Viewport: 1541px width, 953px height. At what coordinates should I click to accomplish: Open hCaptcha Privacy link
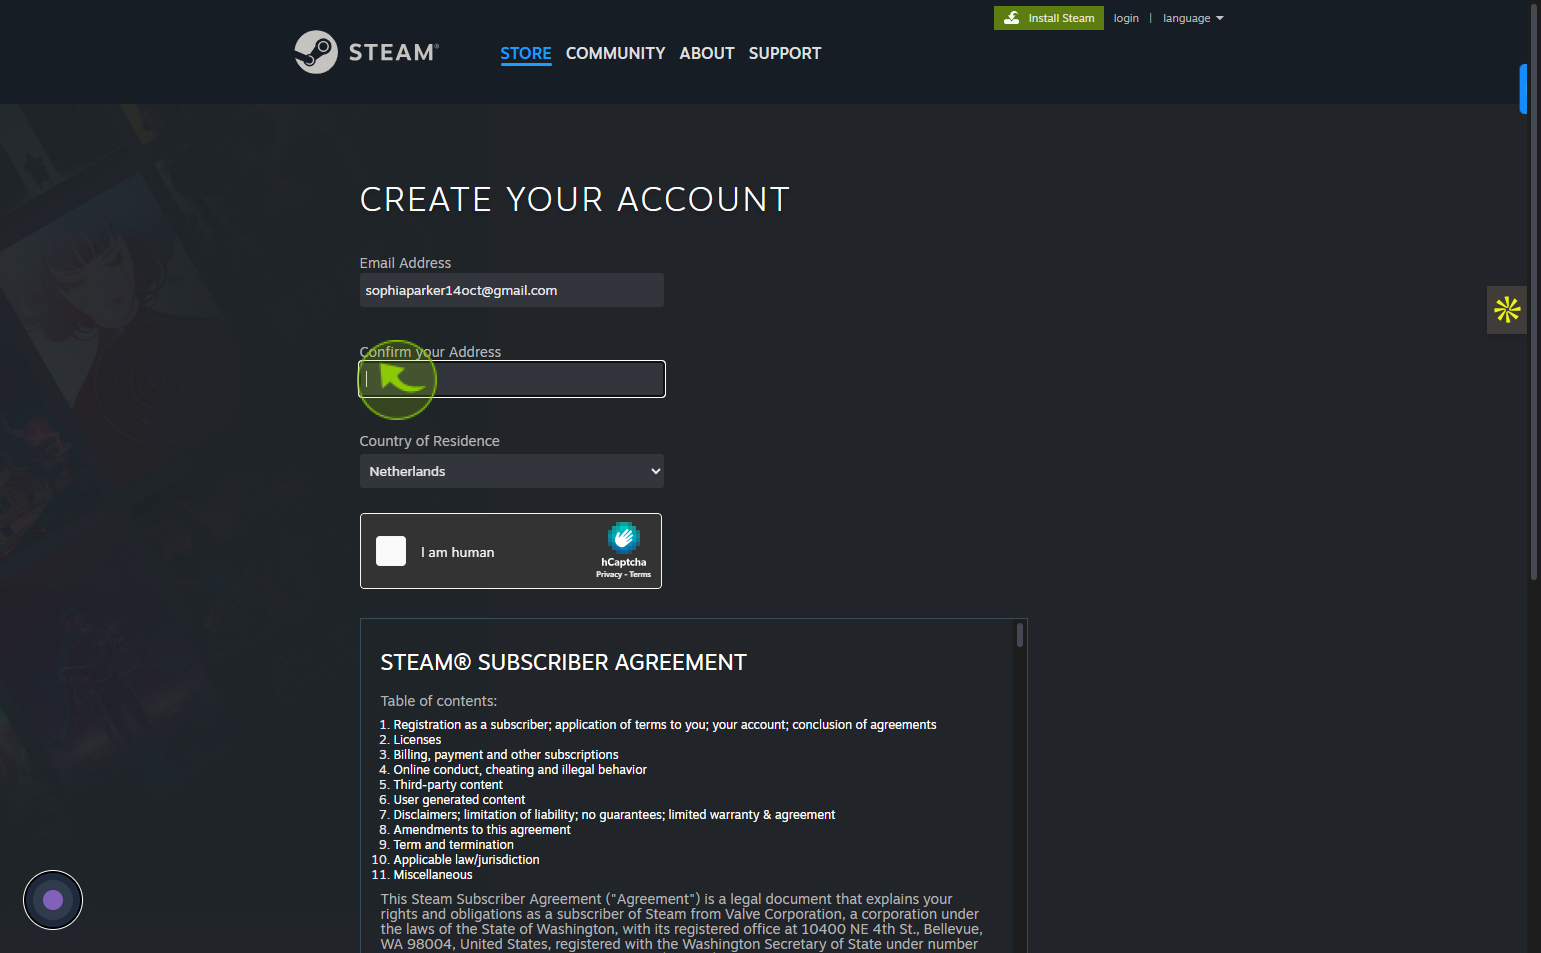609,574
